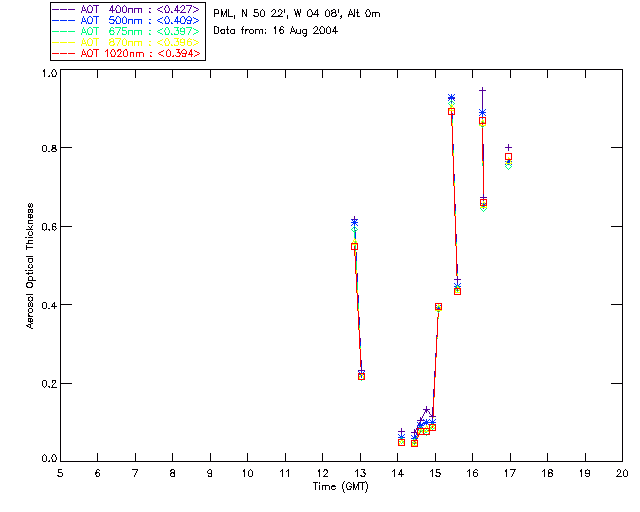
Task: Click the x-axis tick label 14
Action: [x=398, y=473]
